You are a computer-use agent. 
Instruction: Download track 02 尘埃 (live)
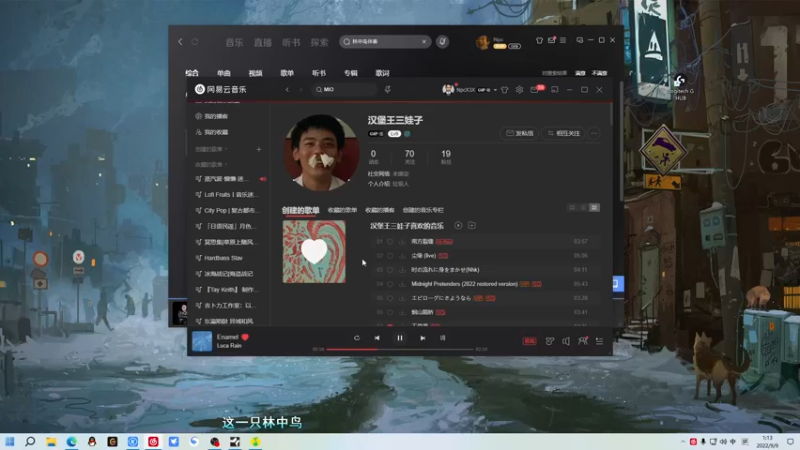click(x=402, y=256)
